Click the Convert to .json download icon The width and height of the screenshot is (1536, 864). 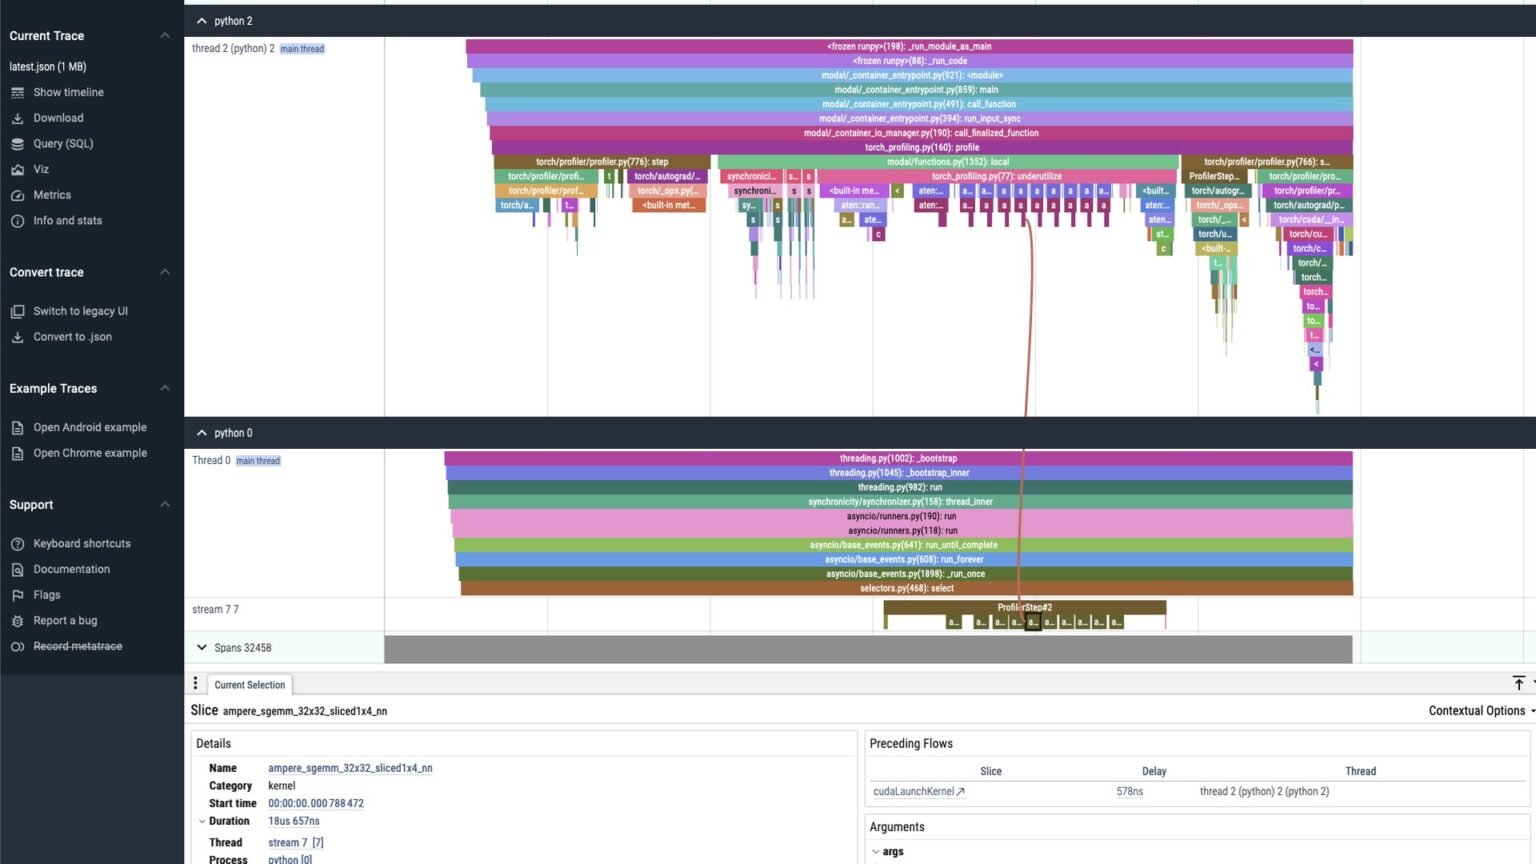[x=17, y=337]
